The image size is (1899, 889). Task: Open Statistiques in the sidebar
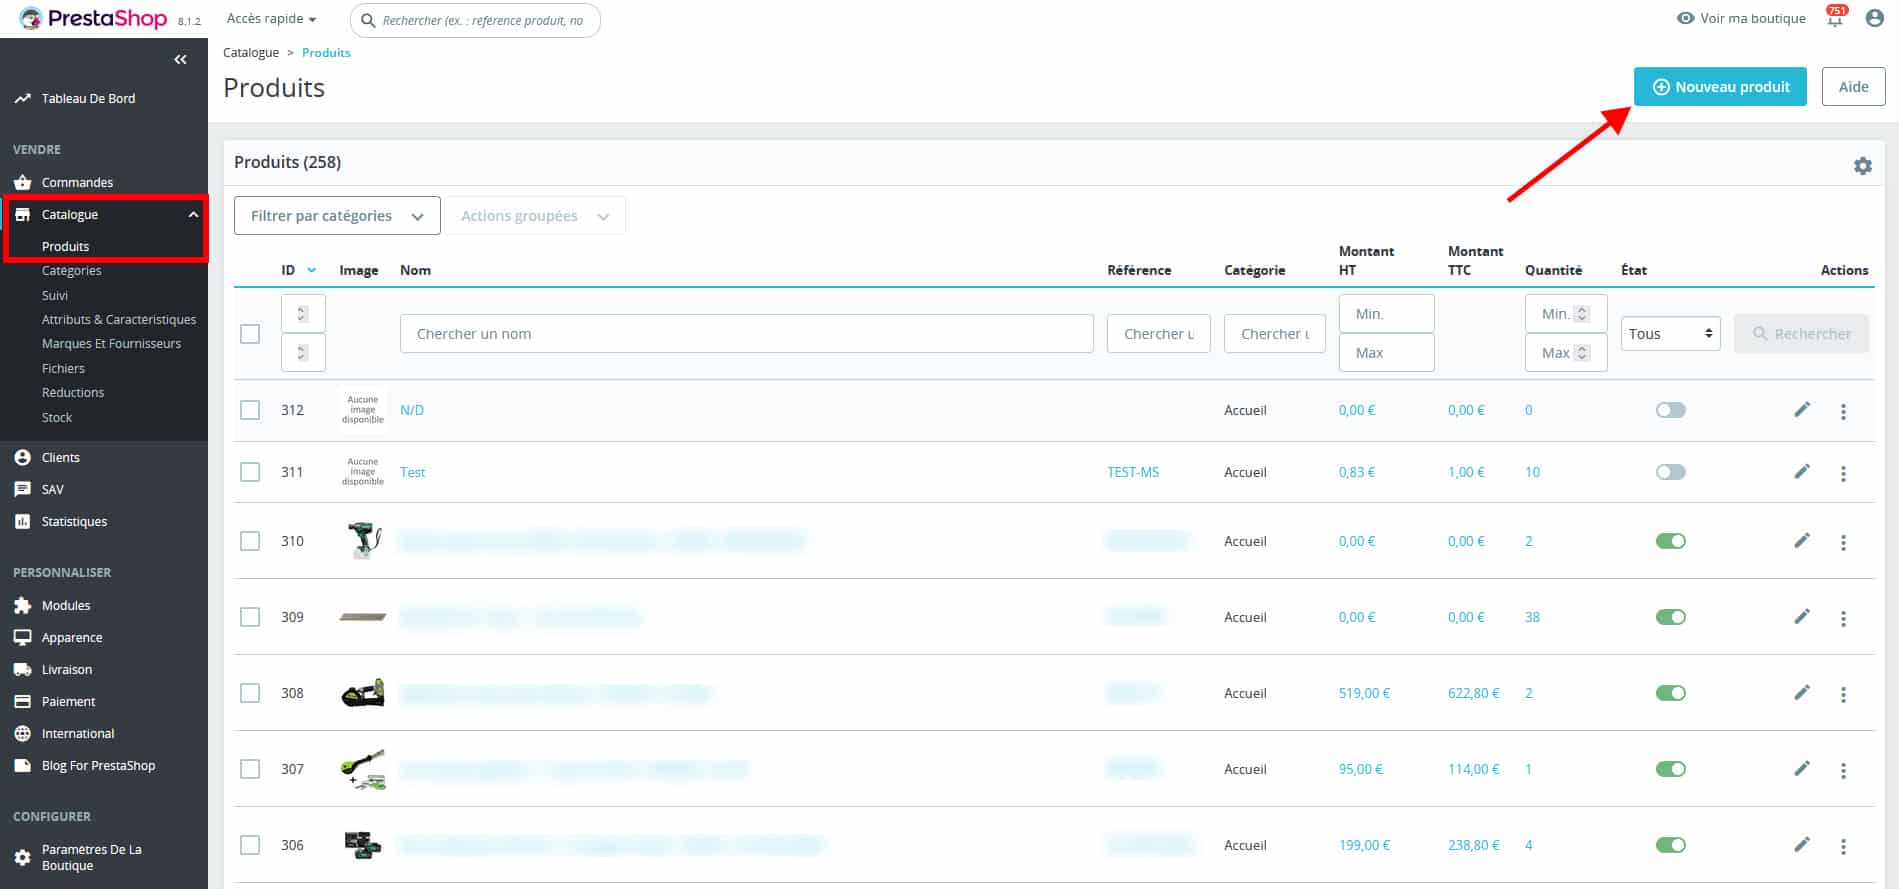point(74,521)
